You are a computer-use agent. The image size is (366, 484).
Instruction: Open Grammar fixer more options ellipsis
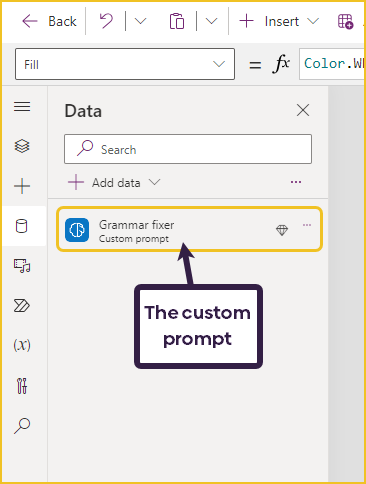point(307,225)
